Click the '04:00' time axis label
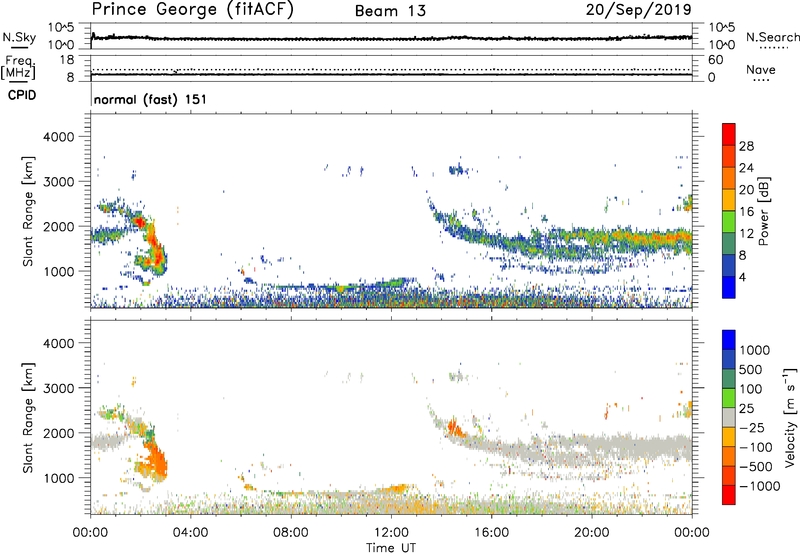800x554 pixels. pyautogui.click(x=190, y=533)
